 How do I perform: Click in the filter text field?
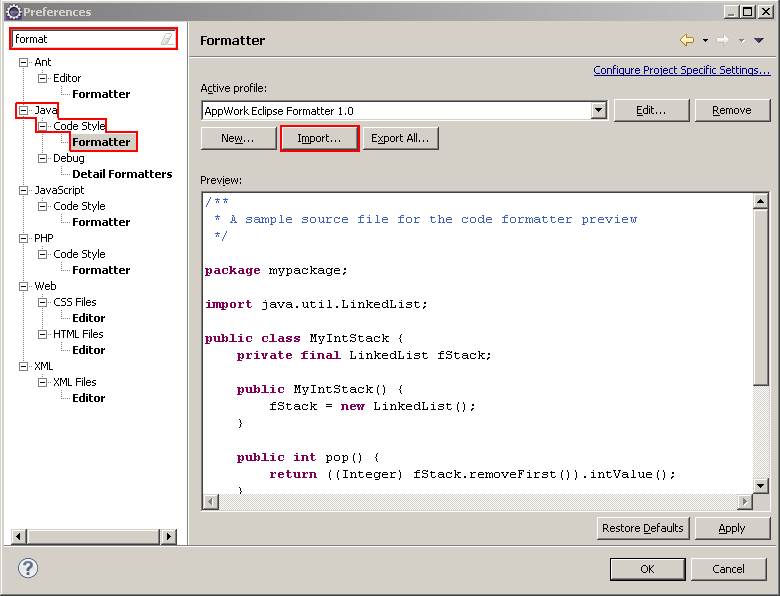coord(85,39)
